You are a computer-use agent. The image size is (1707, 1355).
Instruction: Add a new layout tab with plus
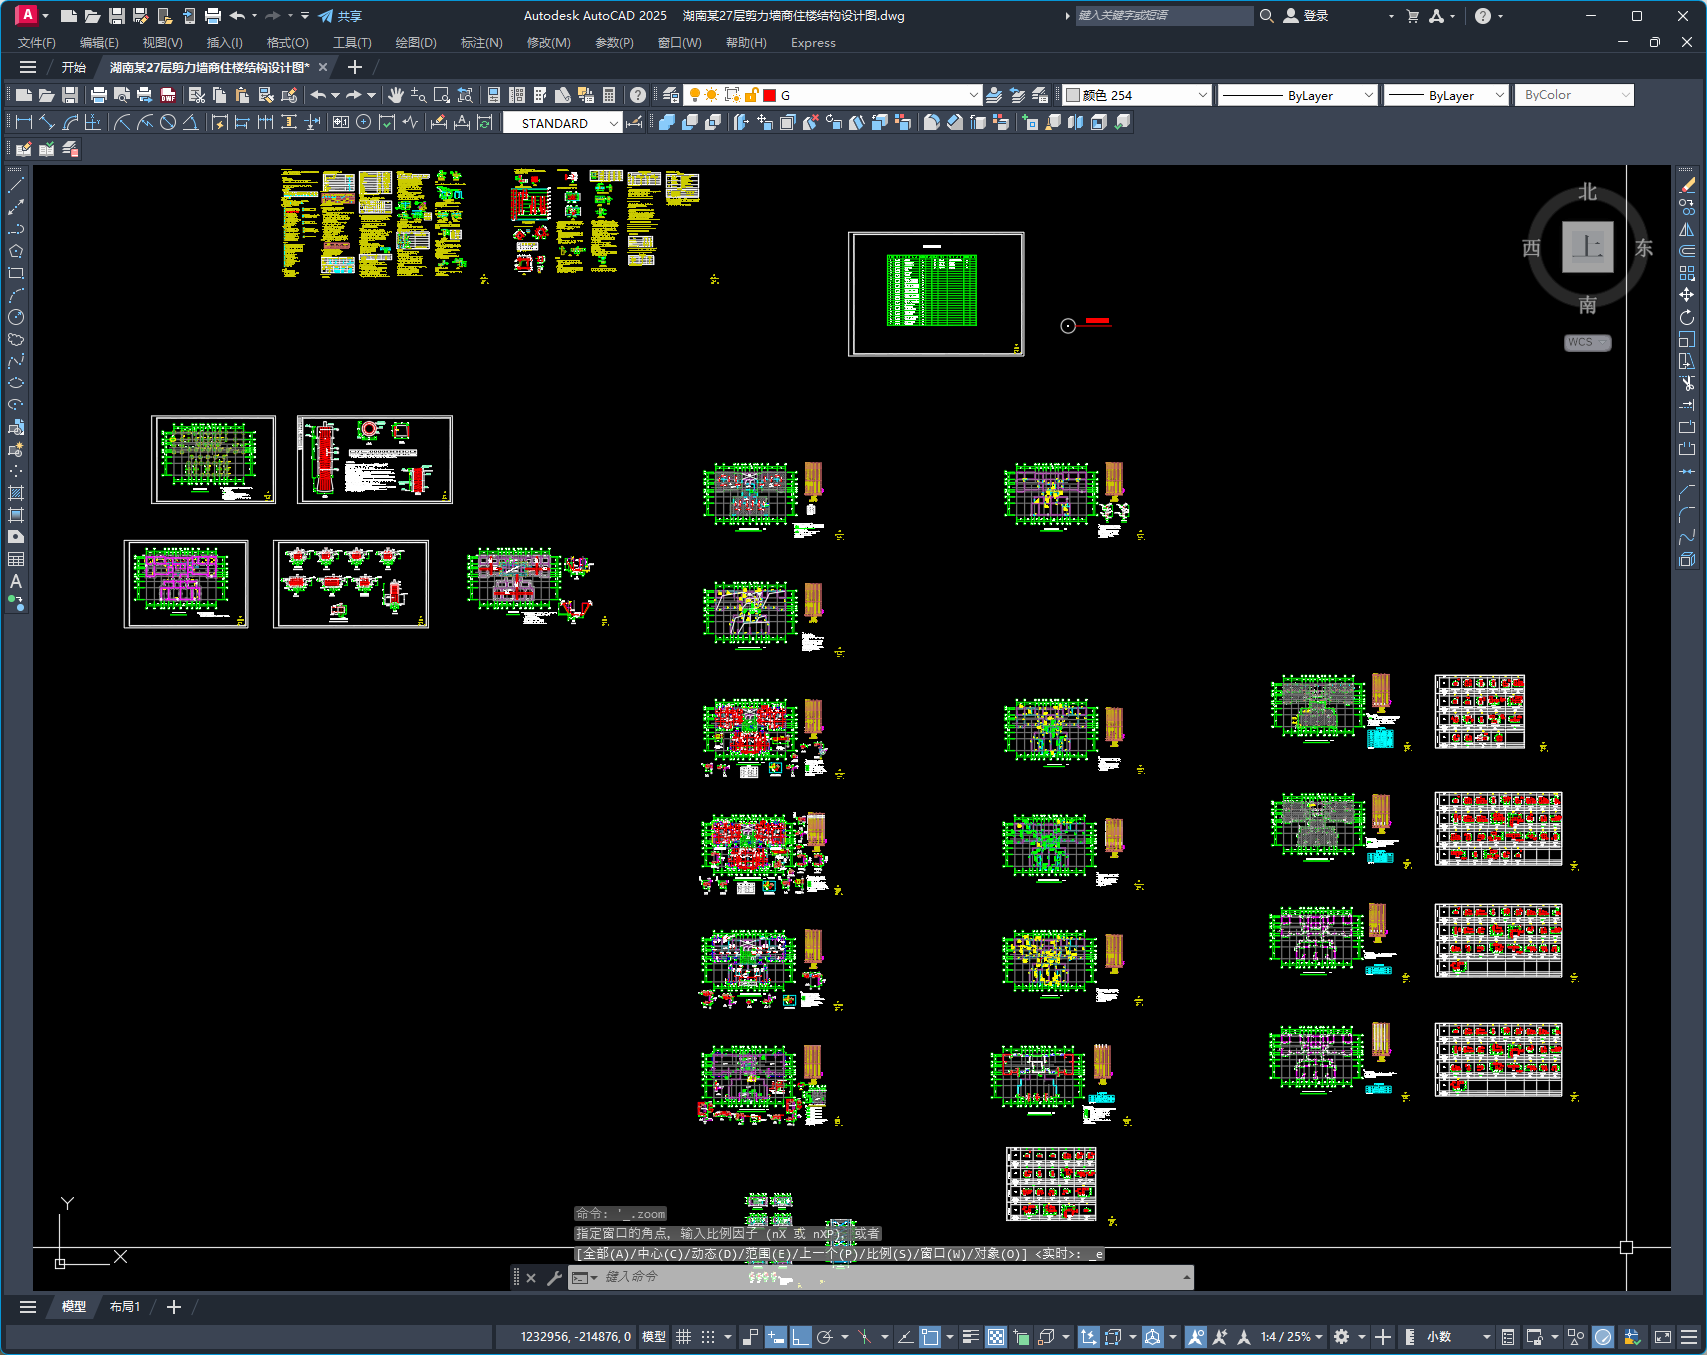(x=173, y=1307)
